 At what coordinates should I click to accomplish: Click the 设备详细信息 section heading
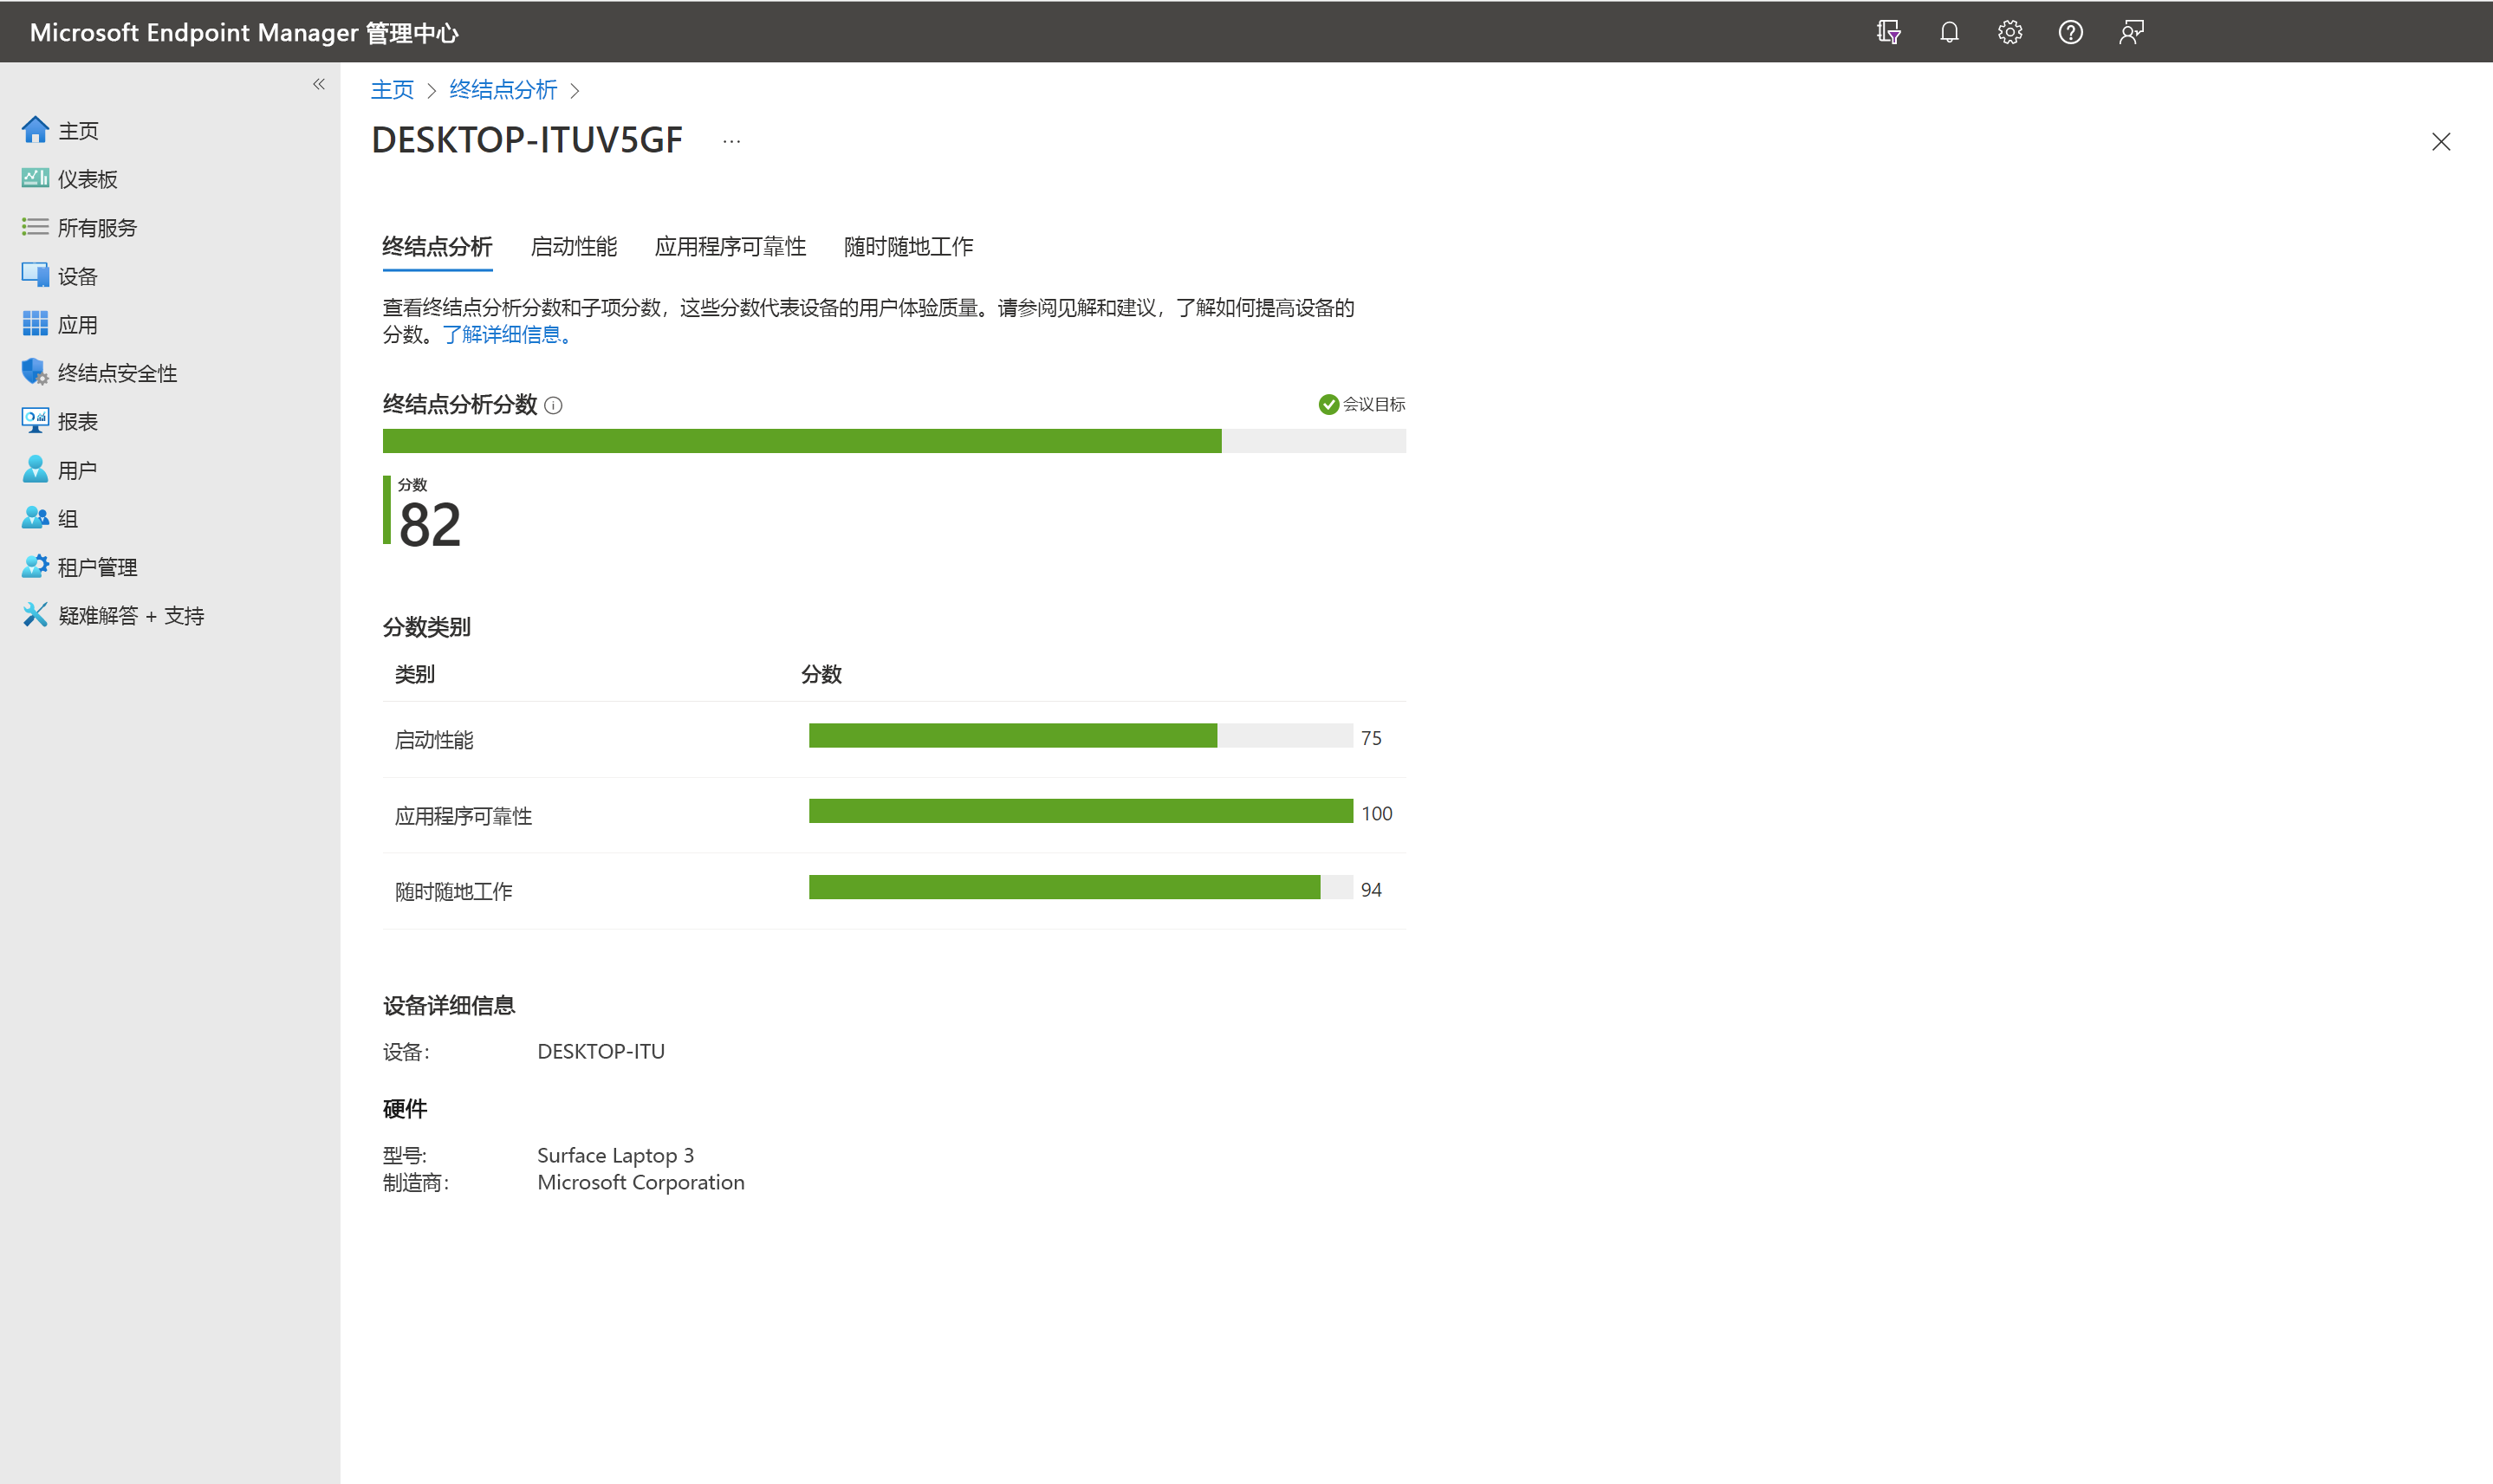[x=449, y=1005]
